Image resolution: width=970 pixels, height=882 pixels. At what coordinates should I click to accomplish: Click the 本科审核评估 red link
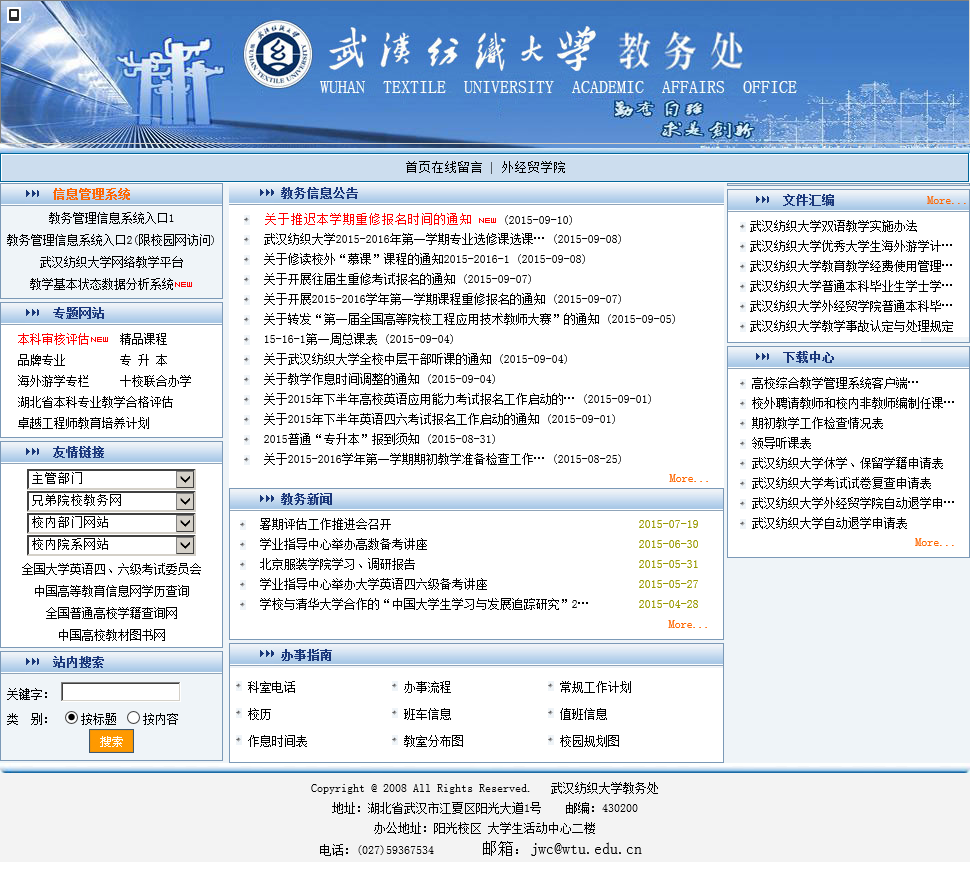pos(53,339)
